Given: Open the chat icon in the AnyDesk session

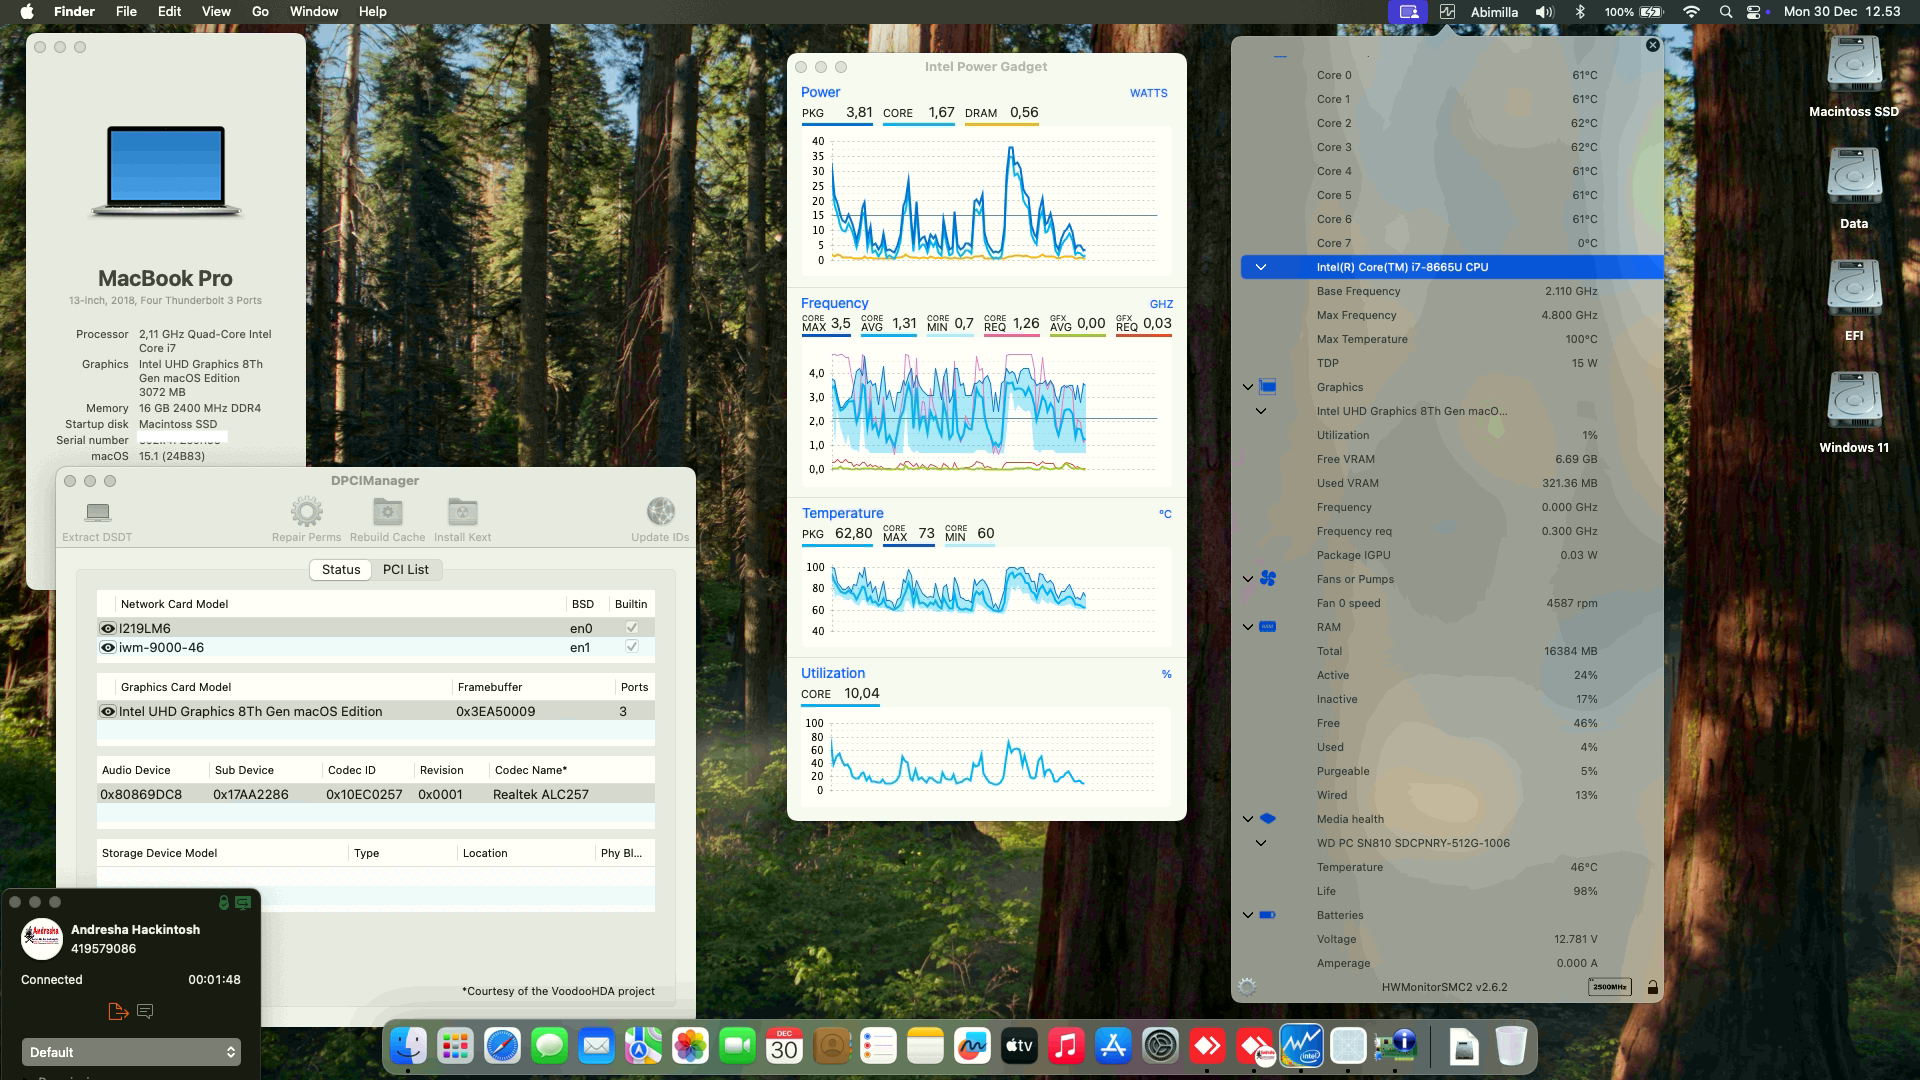Looking at the screenshot, I should pos(145,1011).
